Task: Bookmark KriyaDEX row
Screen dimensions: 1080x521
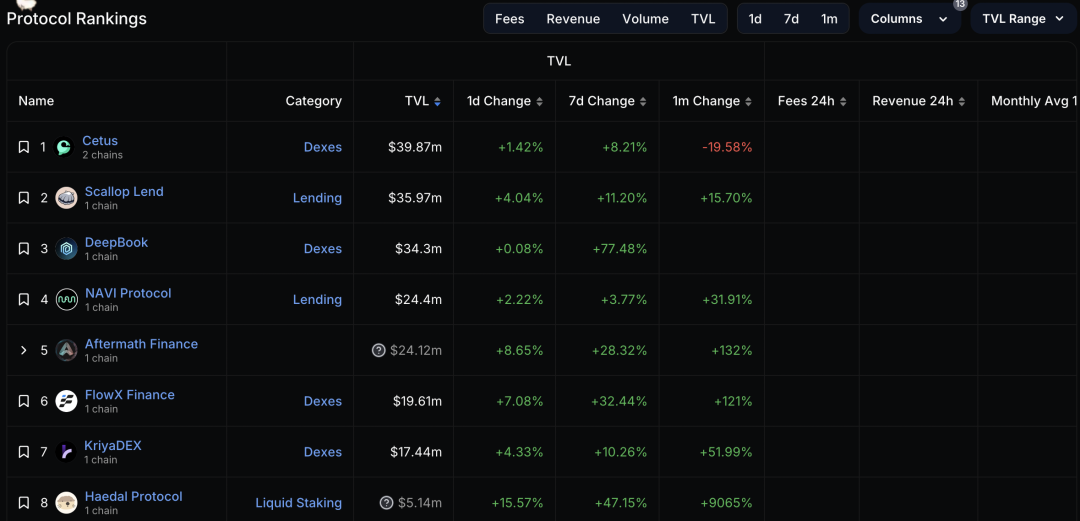Action: point(23,452)
